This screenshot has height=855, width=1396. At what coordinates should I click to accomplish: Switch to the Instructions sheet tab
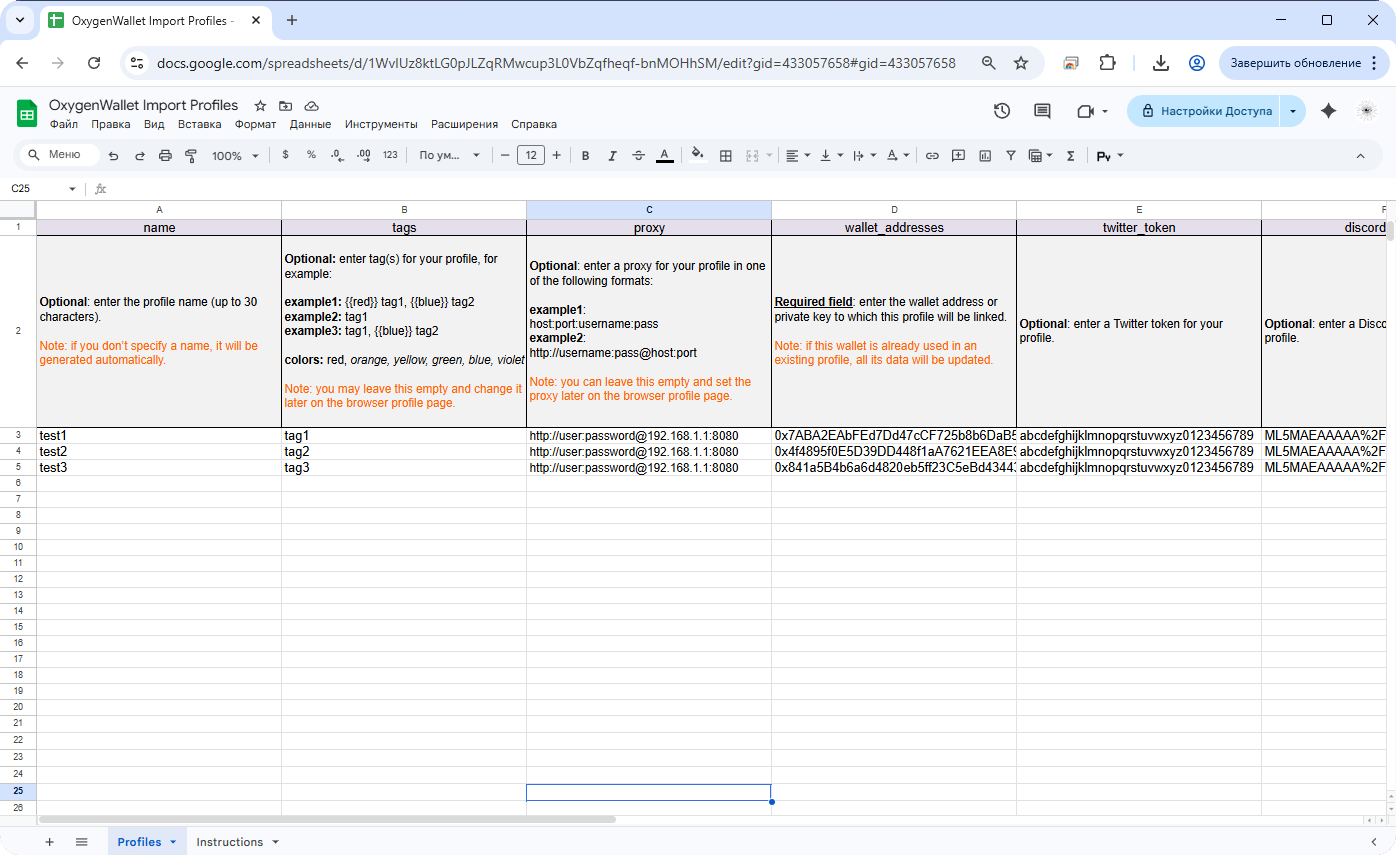[x=230, y=842]
